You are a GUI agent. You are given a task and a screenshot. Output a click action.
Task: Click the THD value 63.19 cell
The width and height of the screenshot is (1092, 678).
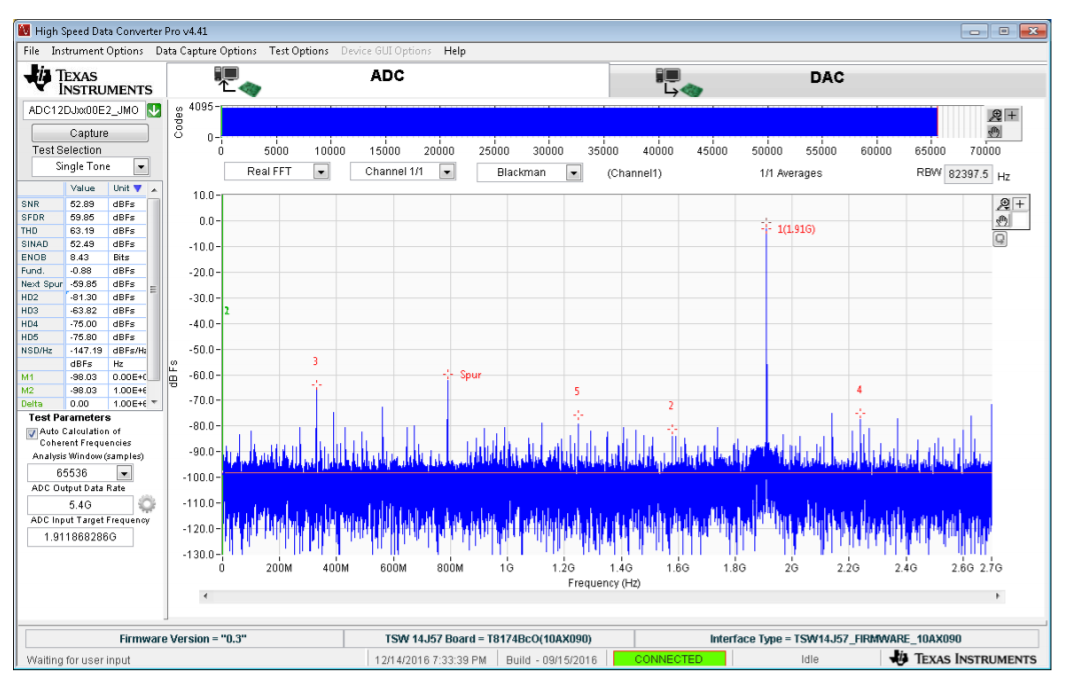(x=86, y=230)
